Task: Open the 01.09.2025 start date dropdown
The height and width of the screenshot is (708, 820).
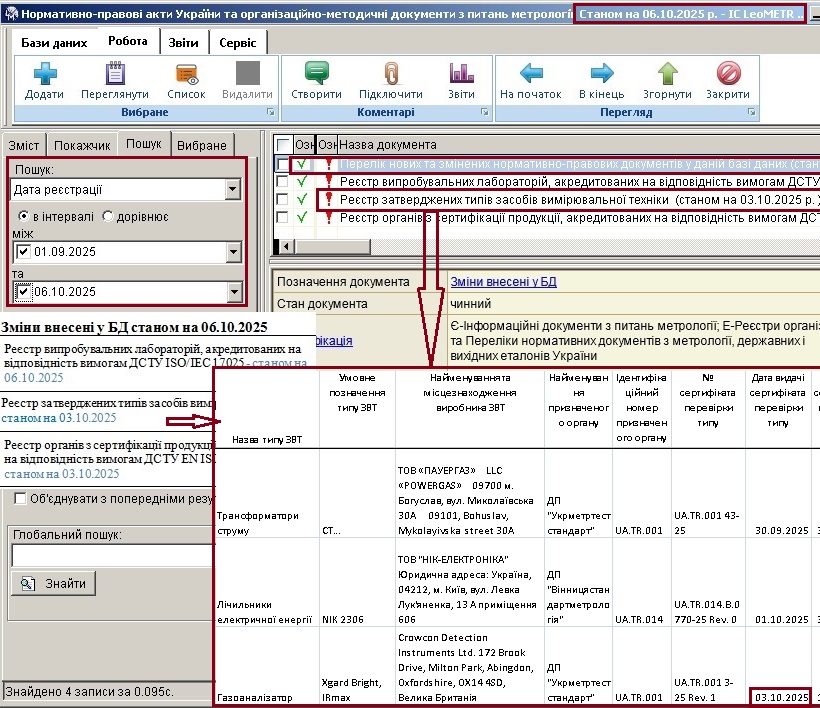Action: point(232,252)
